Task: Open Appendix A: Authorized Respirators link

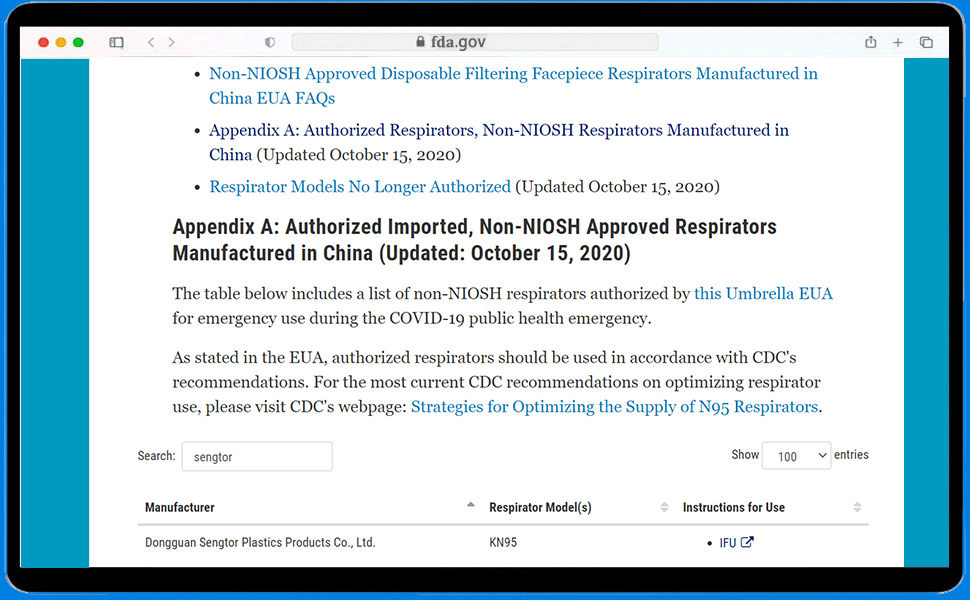Action: (498, 130)
